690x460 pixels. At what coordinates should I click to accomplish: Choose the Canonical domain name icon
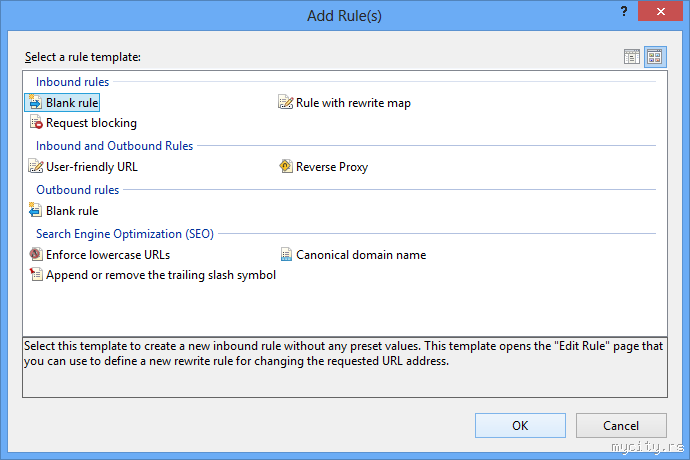coord(286,255)
